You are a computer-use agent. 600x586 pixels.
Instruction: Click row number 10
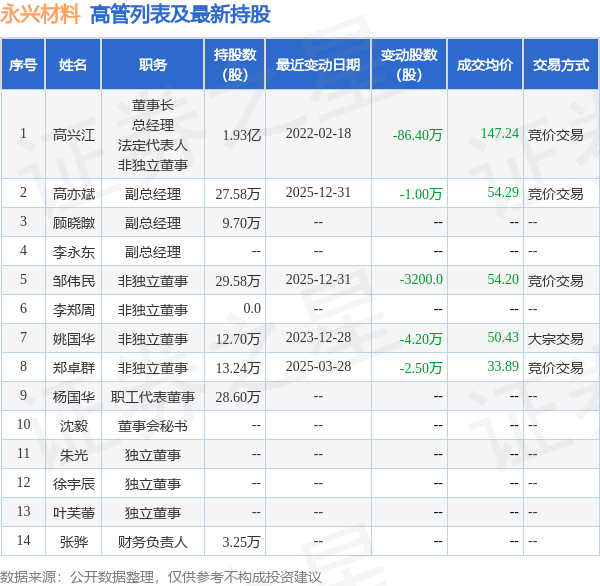point(23,424)
